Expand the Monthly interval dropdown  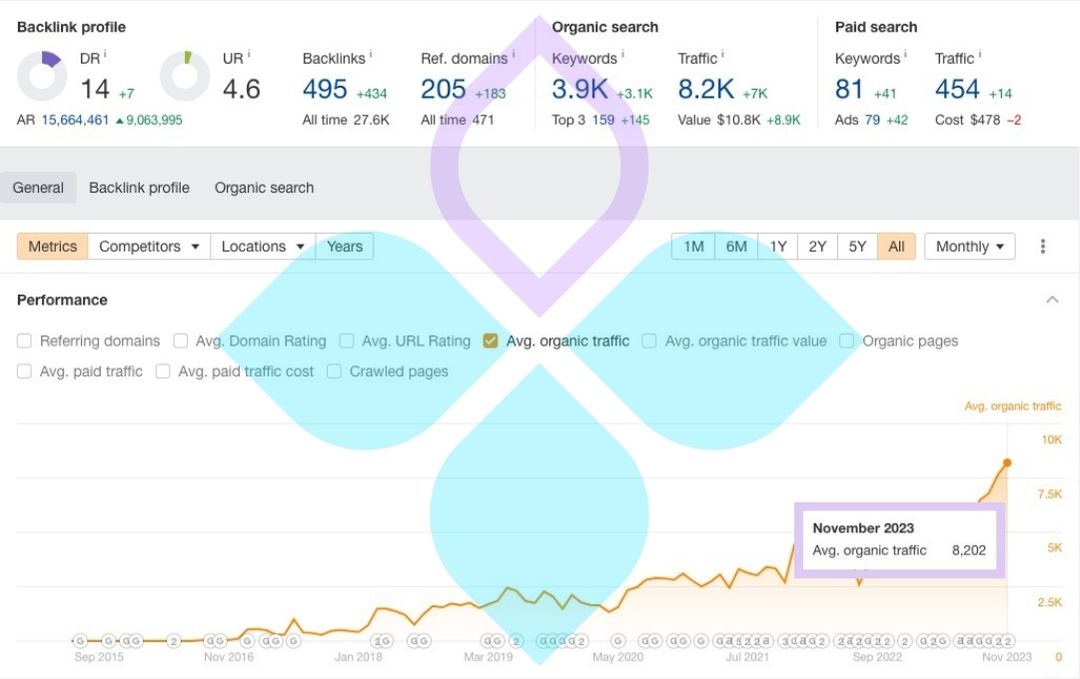[969, 247]
